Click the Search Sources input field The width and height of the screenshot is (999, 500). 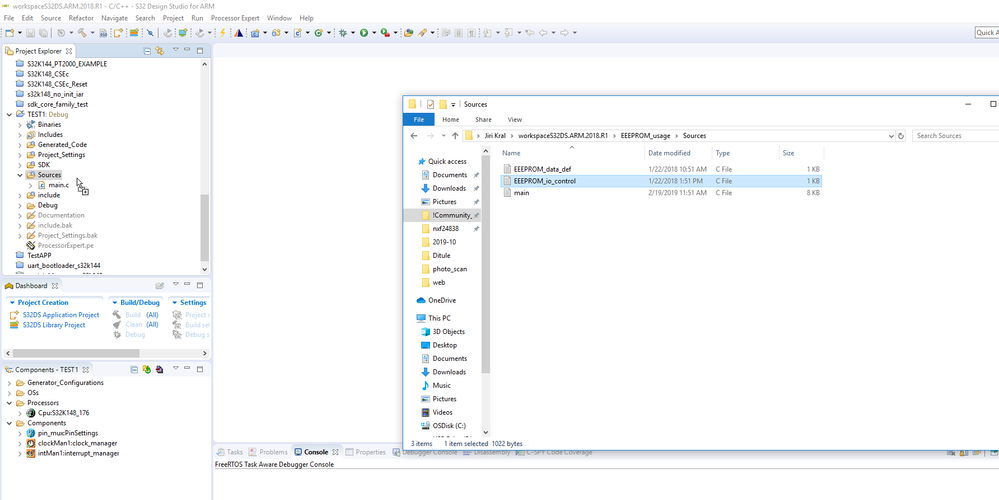pos(955,136)
